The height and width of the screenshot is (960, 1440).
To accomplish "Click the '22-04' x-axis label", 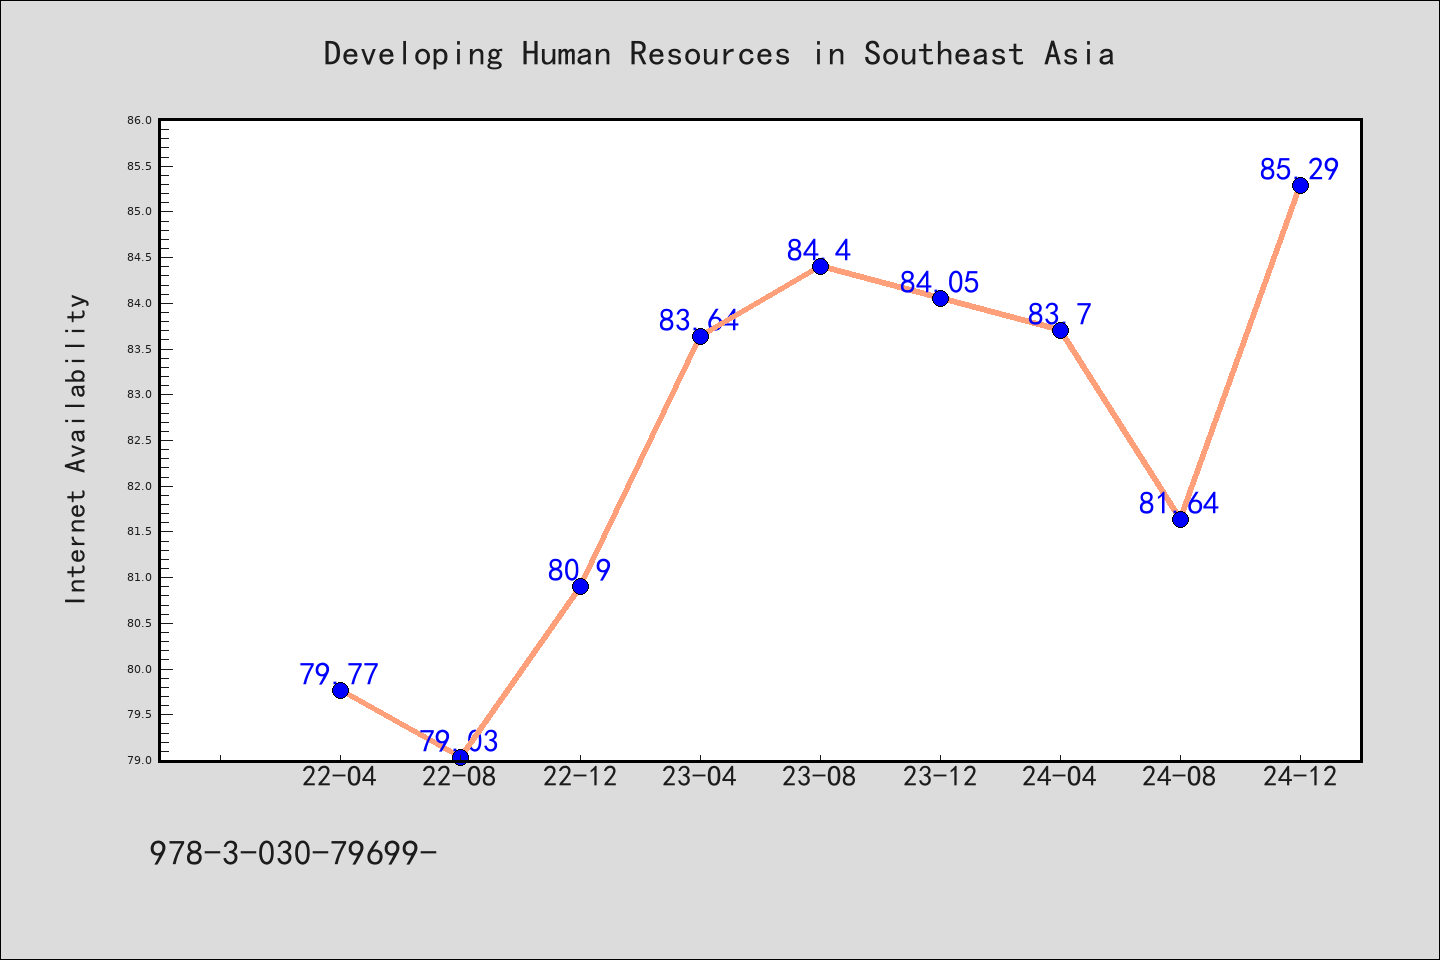I will point(340,777).
